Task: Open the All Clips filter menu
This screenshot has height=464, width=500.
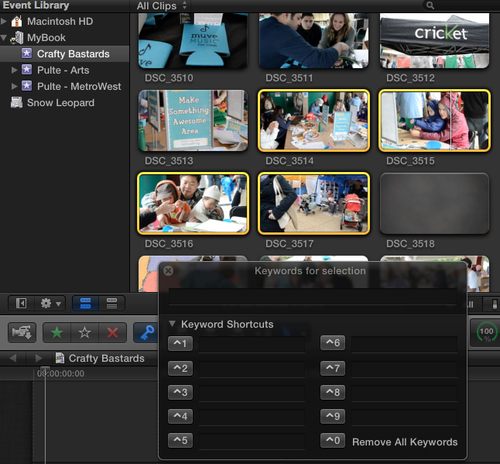Action: pyautogui.click(x=162, y=6)
